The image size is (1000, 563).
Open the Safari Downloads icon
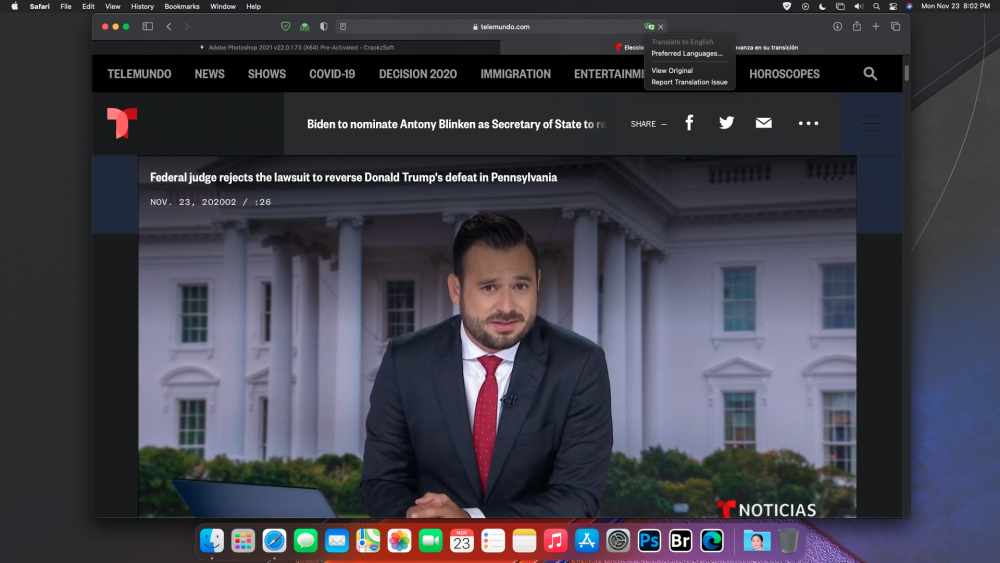[837, 27]
